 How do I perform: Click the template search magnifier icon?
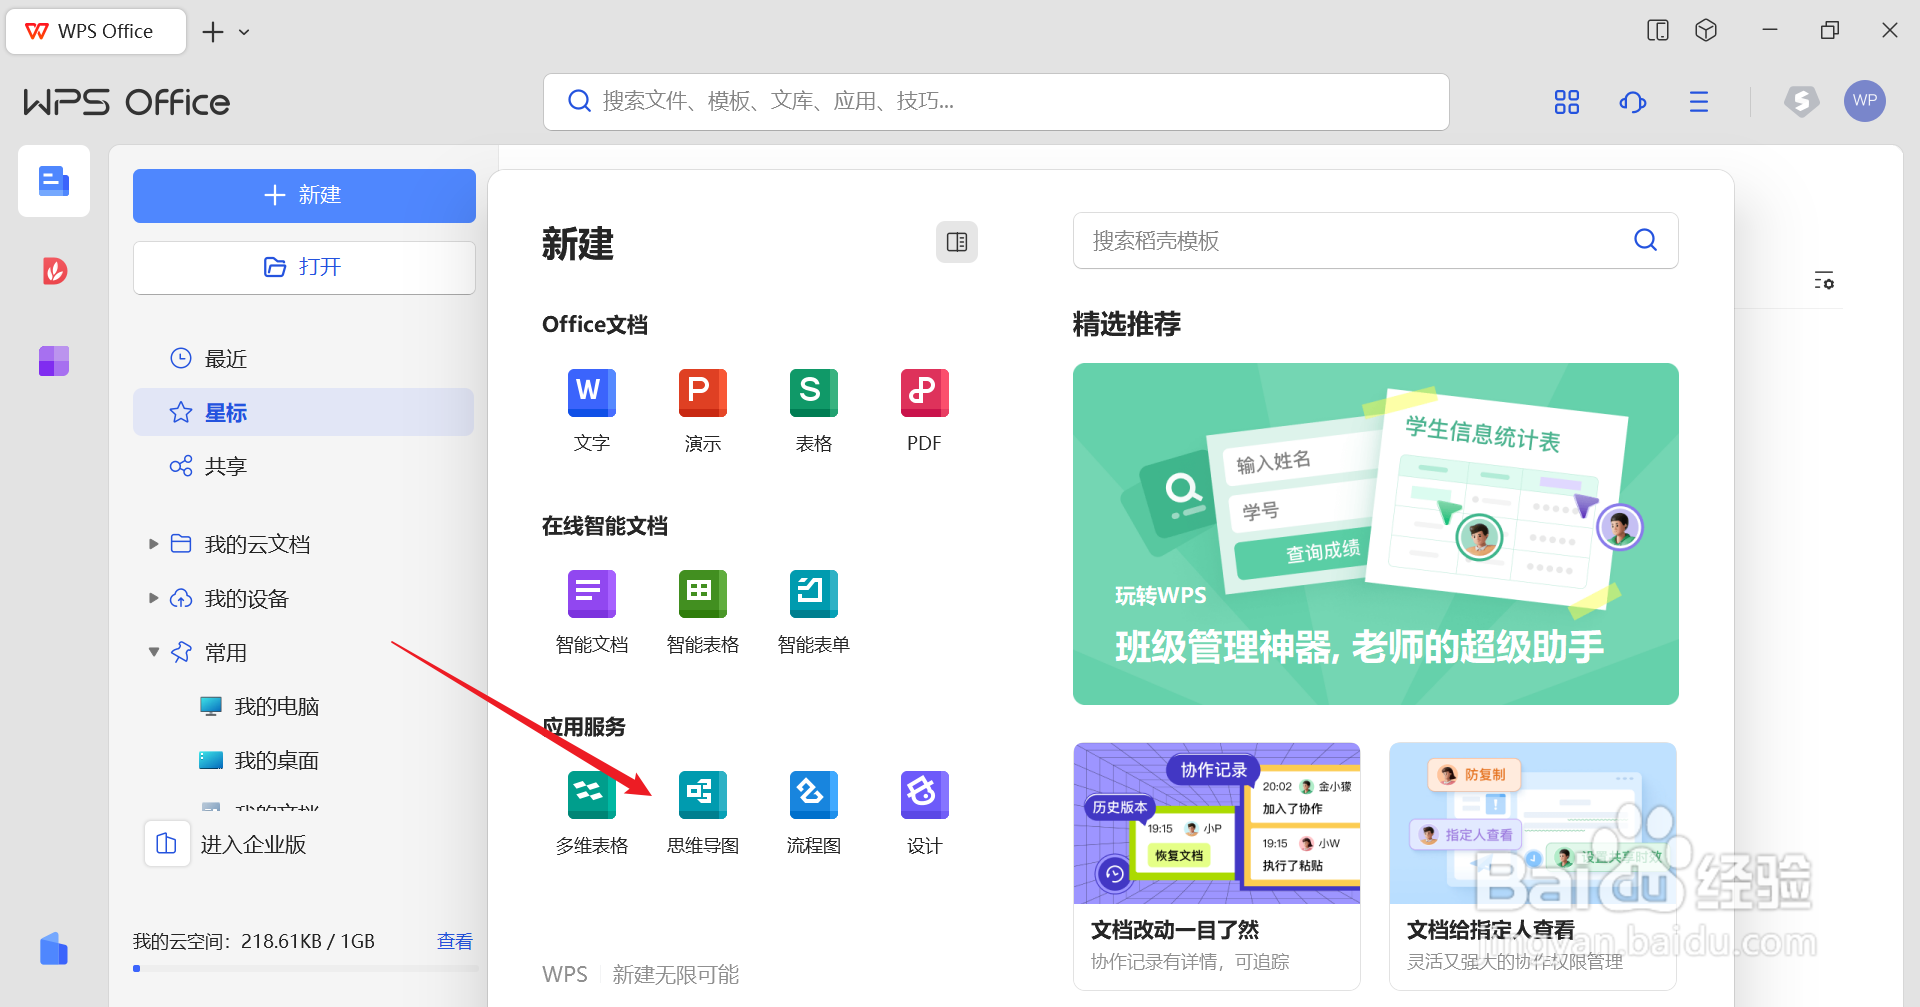(x=1646, y=240)
